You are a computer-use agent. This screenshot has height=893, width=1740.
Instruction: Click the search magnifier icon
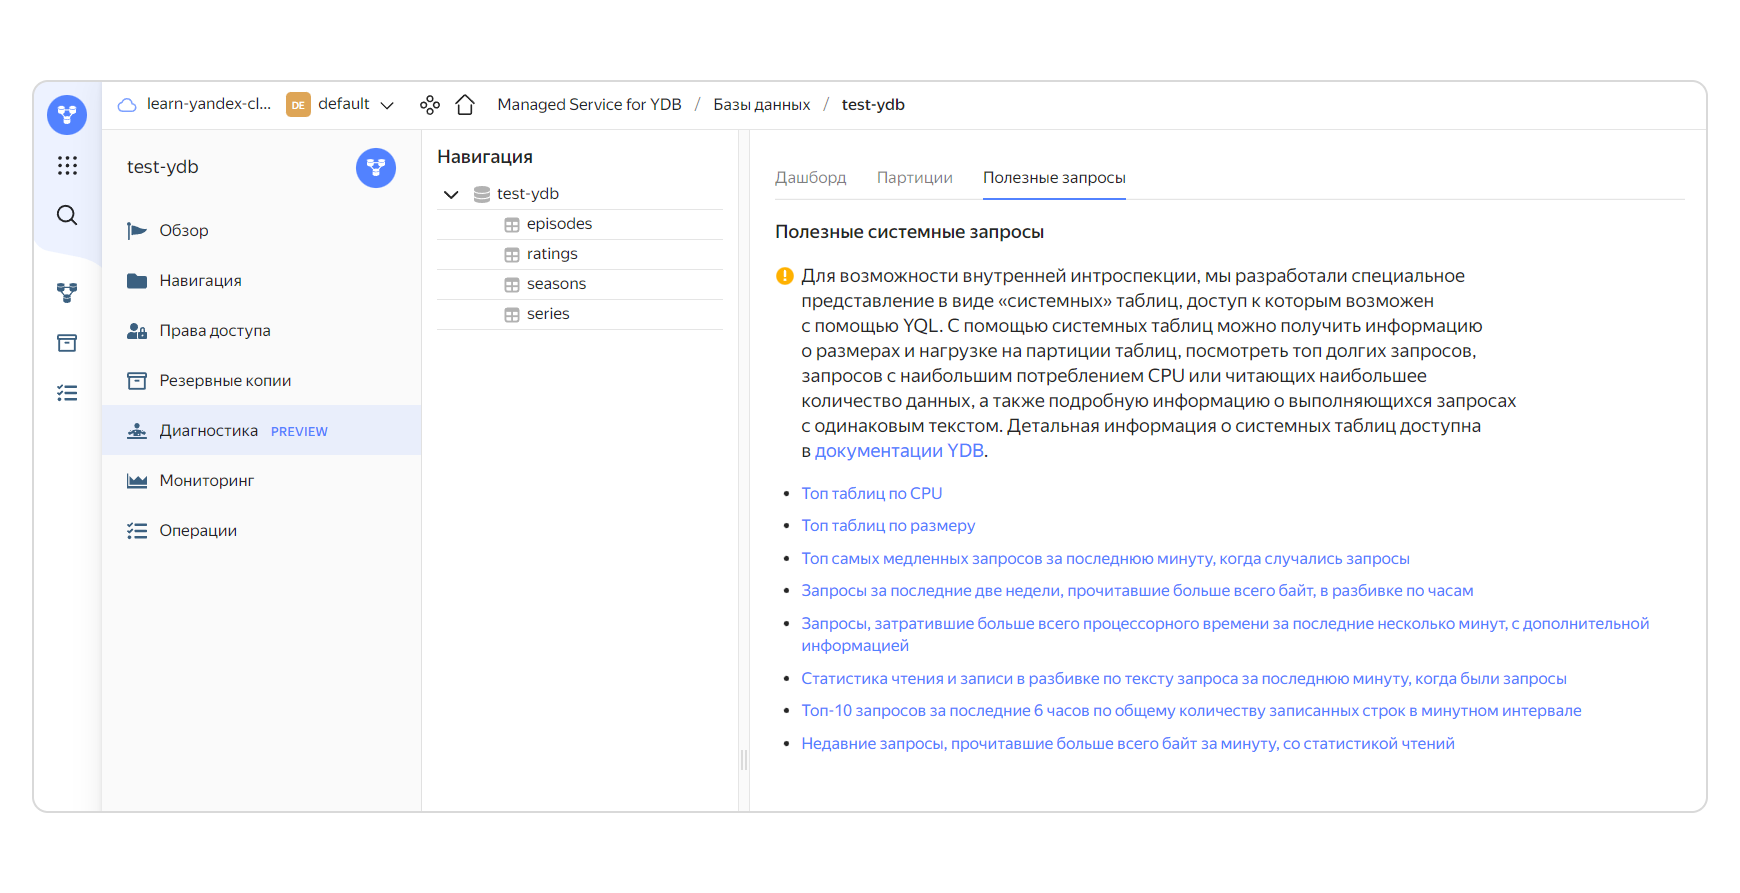tap(67, 215)
